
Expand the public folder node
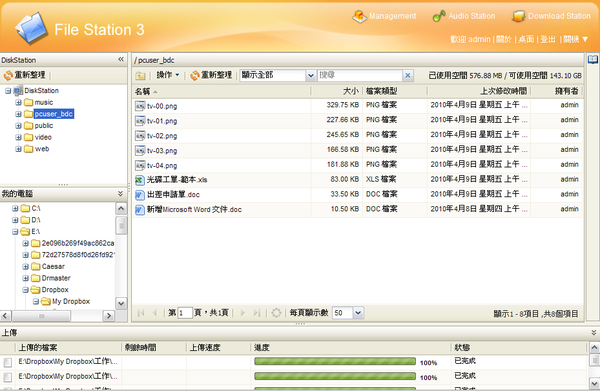coord(18,126)
